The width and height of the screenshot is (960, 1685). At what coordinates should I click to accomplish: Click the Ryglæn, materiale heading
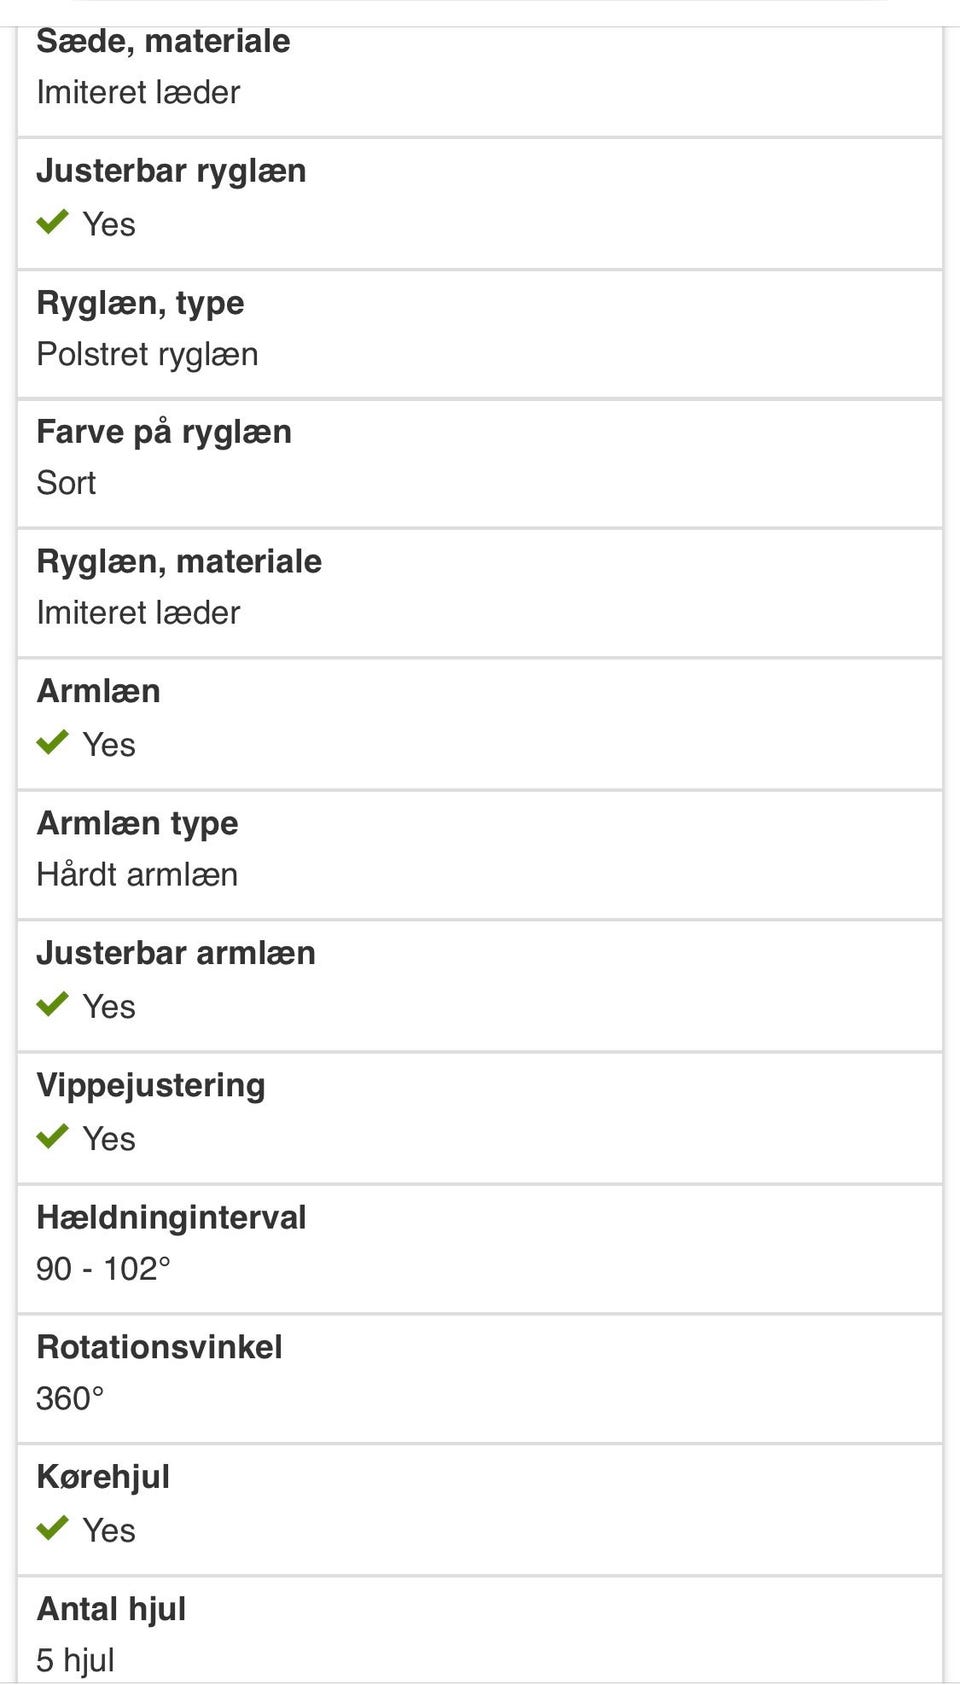click(x=179, y=561)
